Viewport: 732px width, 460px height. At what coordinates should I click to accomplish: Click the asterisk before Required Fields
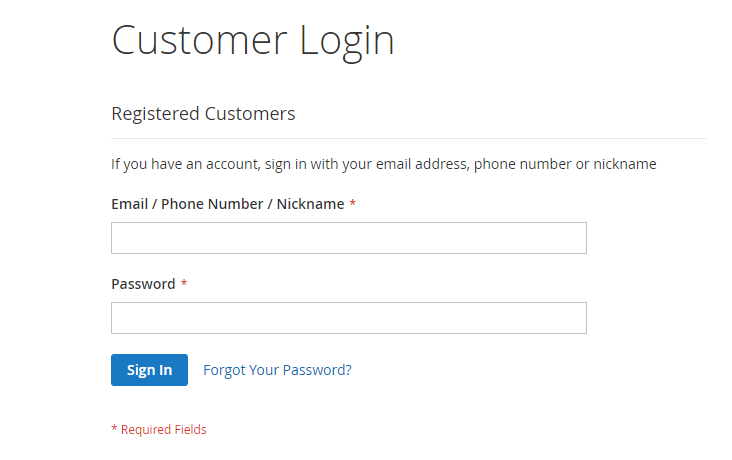[114, 430]
